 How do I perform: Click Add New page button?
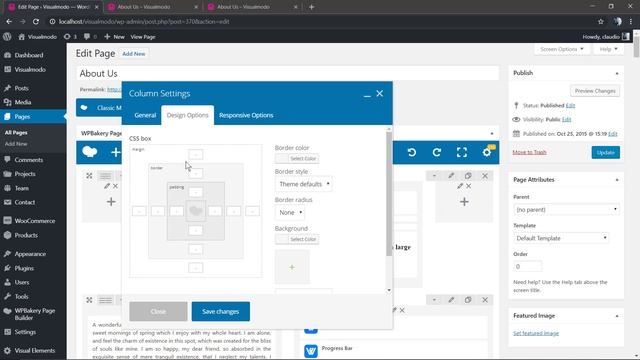pyautogui.click(x=133, y=54)
